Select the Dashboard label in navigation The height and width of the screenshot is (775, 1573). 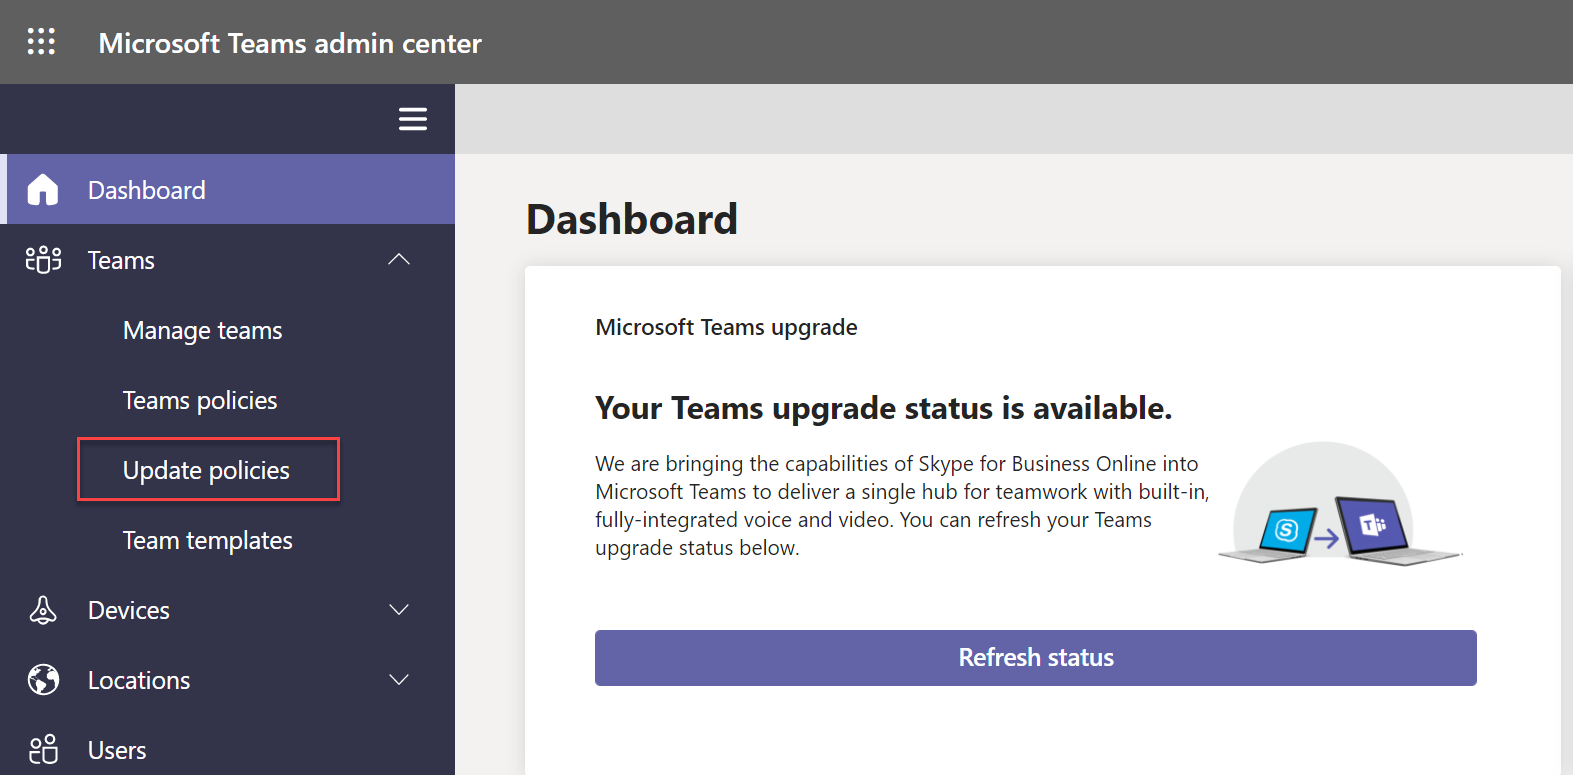tap(147, 190)
